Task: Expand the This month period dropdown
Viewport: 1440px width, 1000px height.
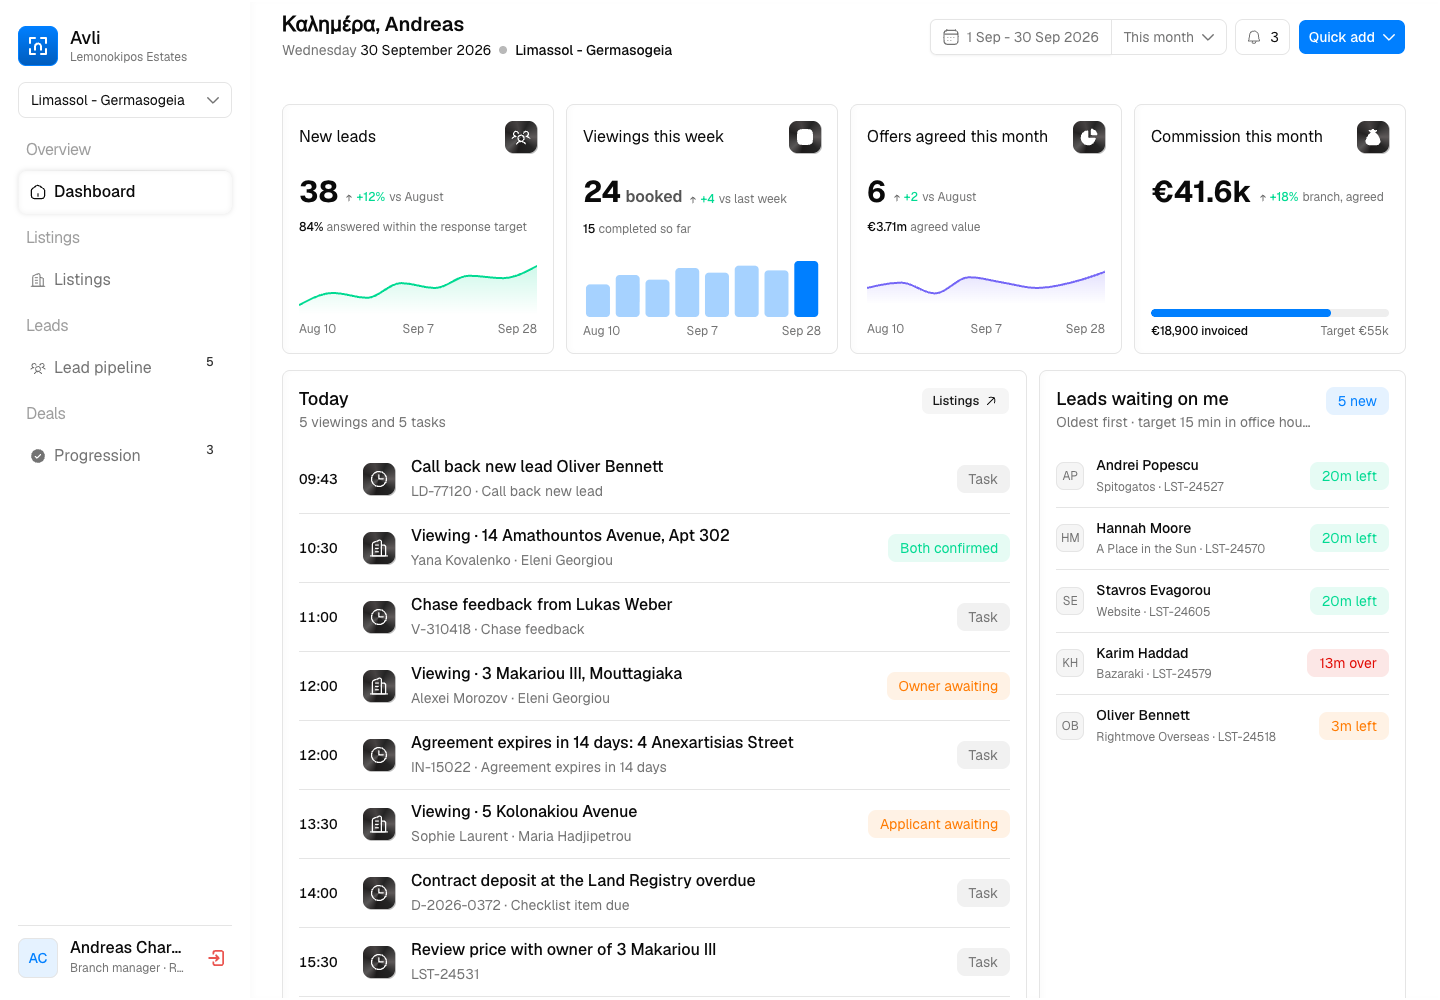Action: [x=1168, y=37]
